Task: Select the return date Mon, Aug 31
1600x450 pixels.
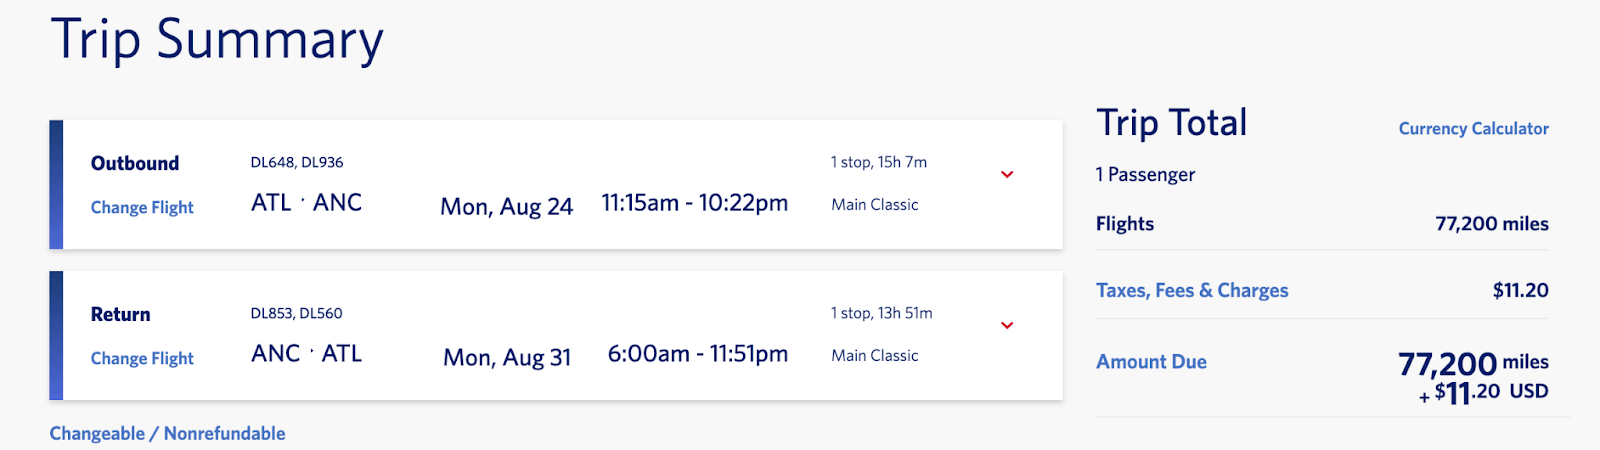Action: (507, 358)
